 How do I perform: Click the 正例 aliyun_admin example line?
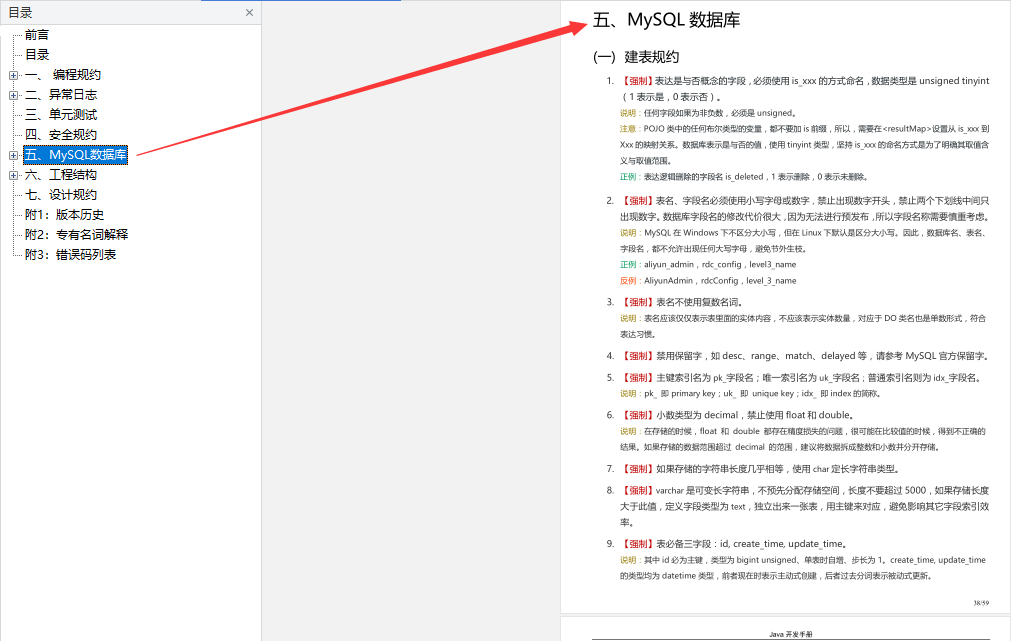(708, 264)
